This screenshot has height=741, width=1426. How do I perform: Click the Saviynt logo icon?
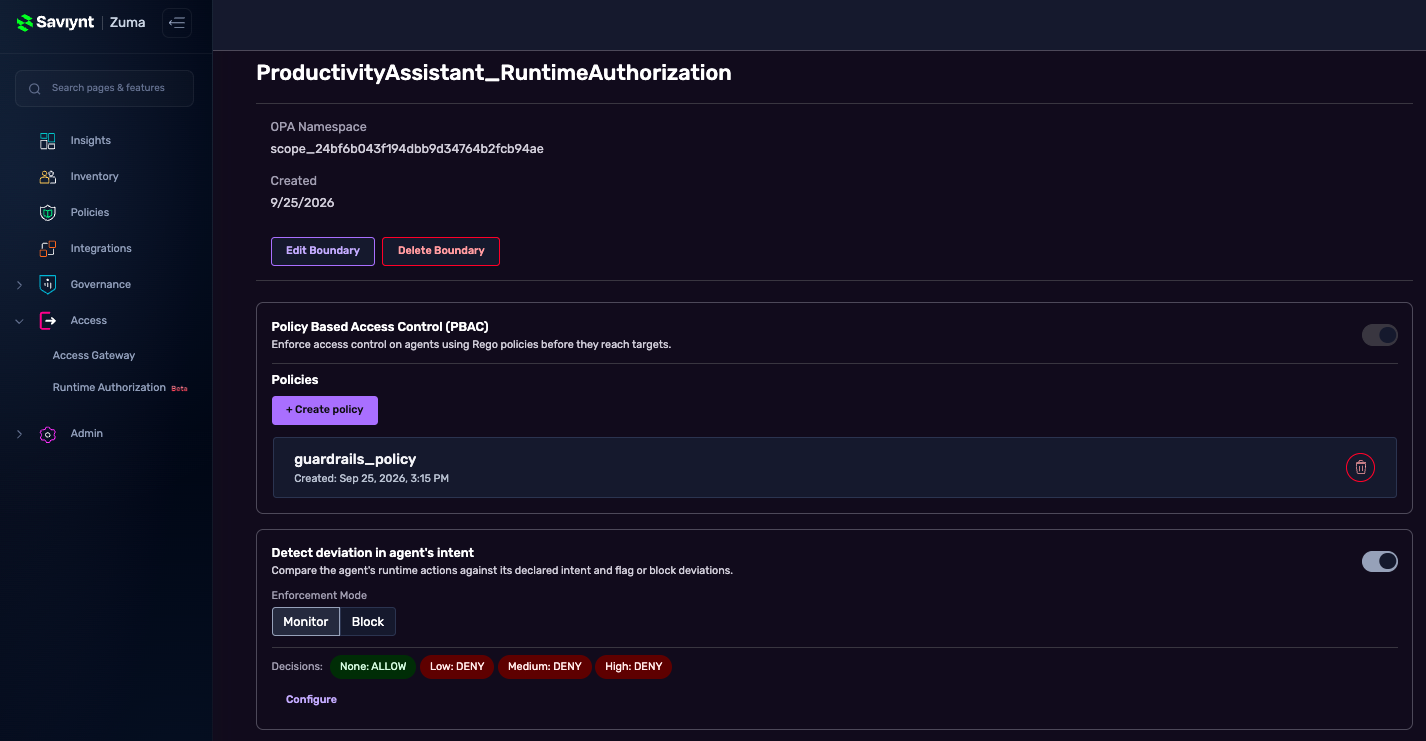point(25,23)
